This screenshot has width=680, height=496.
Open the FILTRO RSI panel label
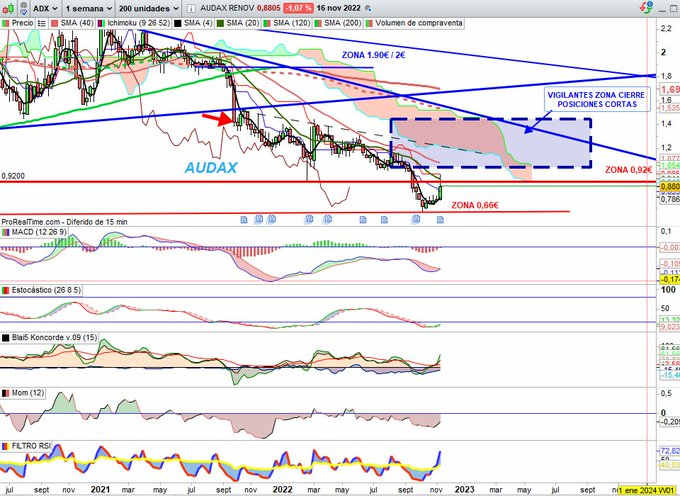31,446
